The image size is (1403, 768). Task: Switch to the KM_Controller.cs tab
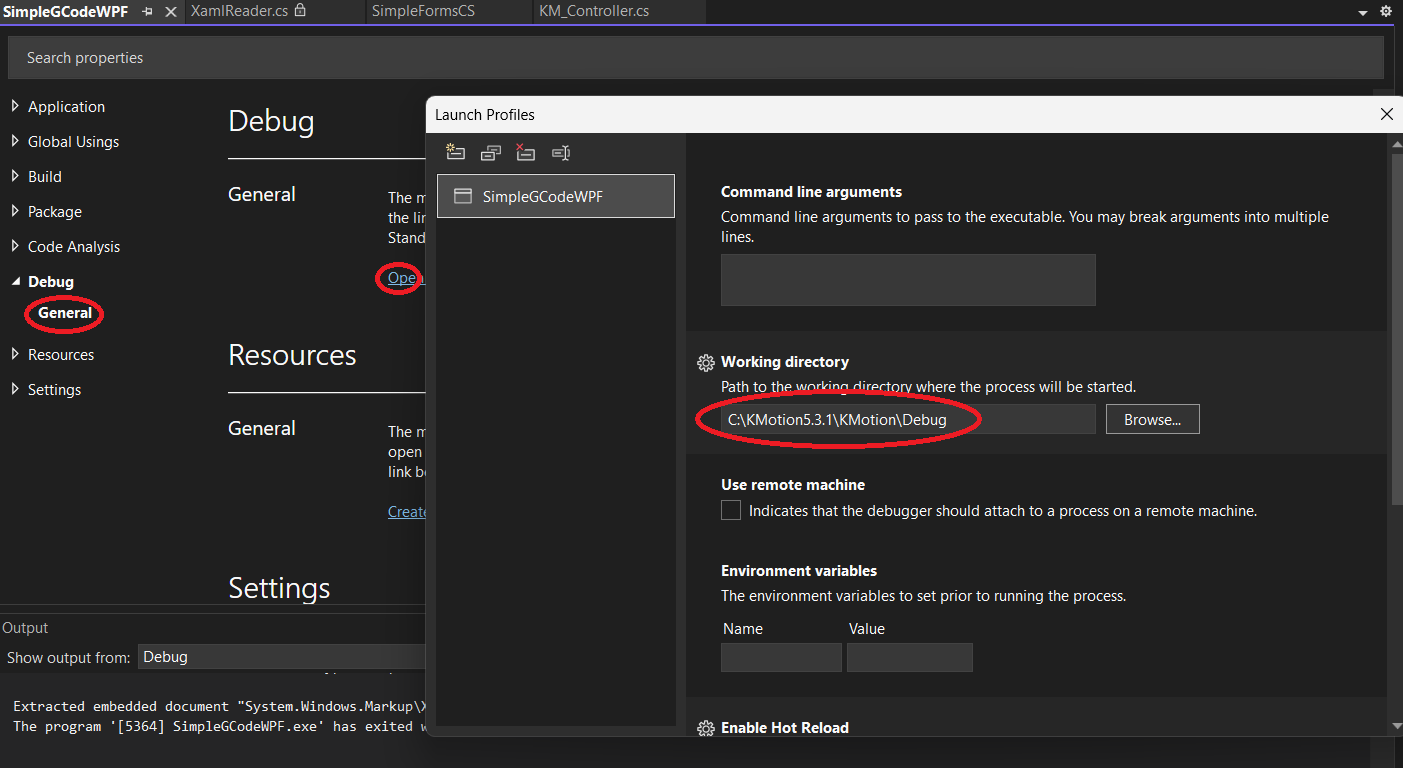(x=593, y=12)
